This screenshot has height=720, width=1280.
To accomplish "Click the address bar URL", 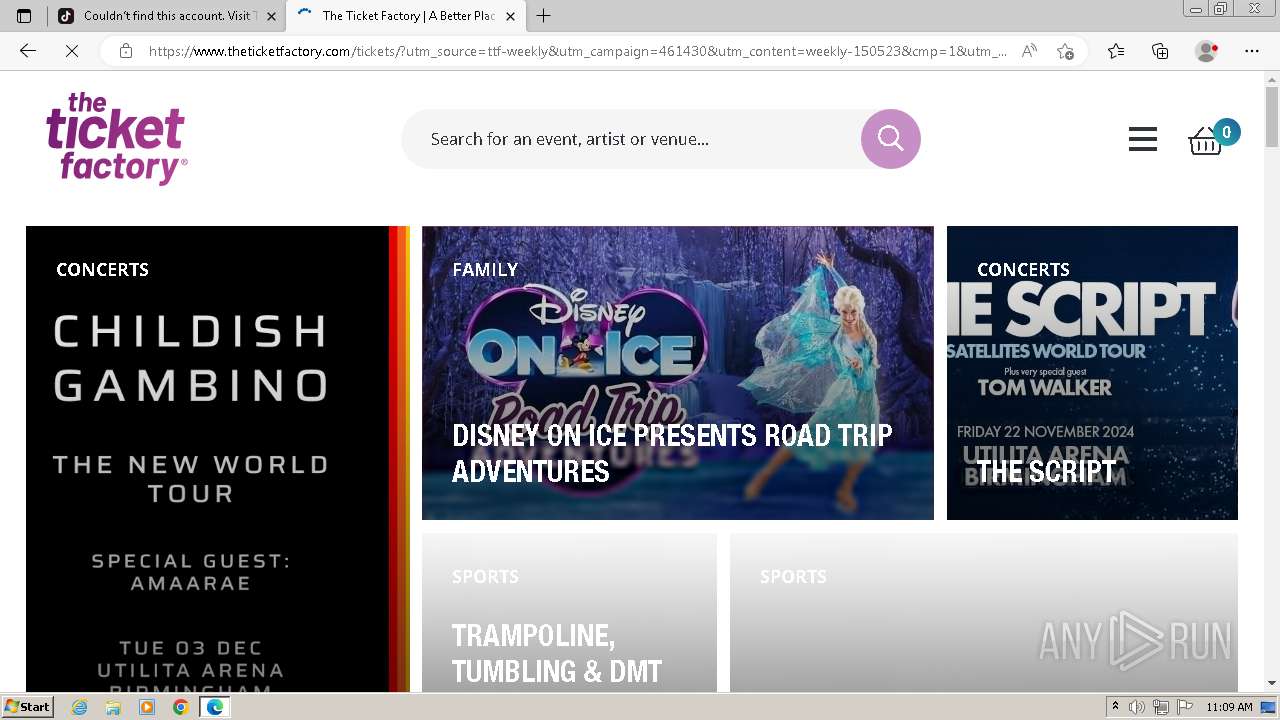I will click(578, 51).
